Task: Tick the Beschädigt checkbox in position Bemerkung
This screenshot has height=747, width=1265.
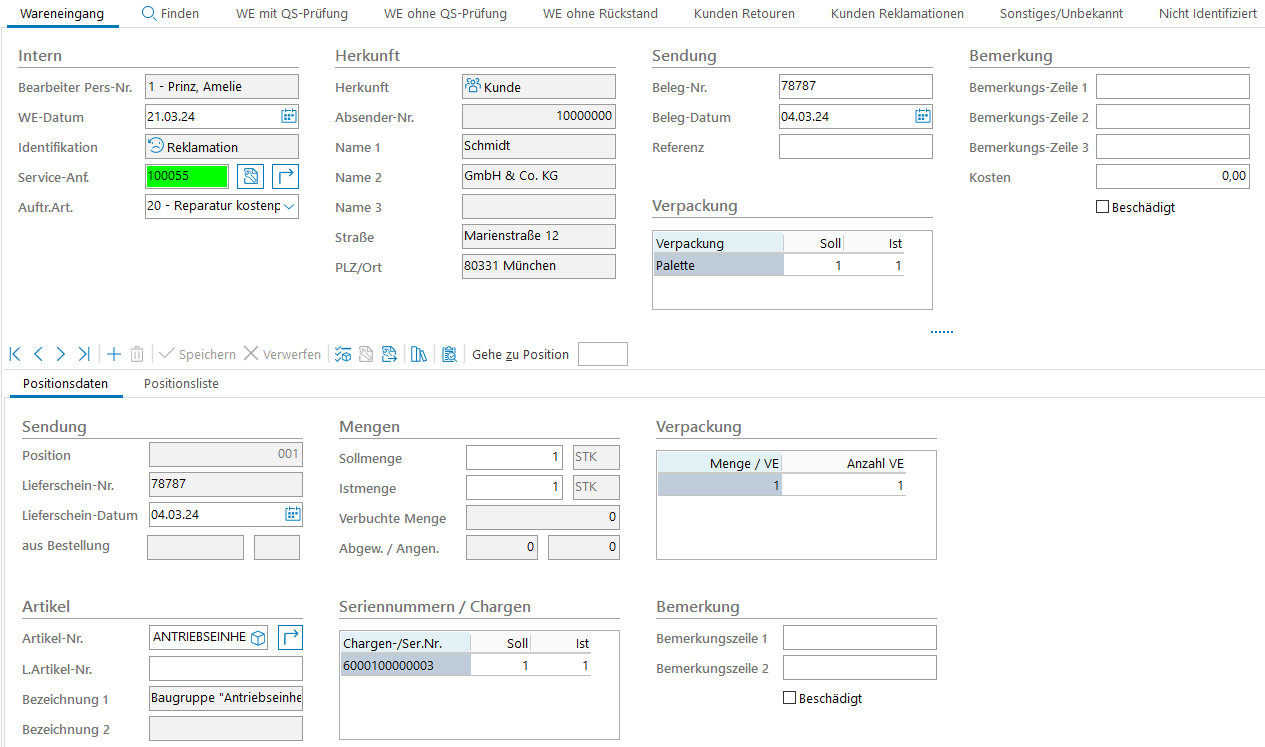Action: 790,698
